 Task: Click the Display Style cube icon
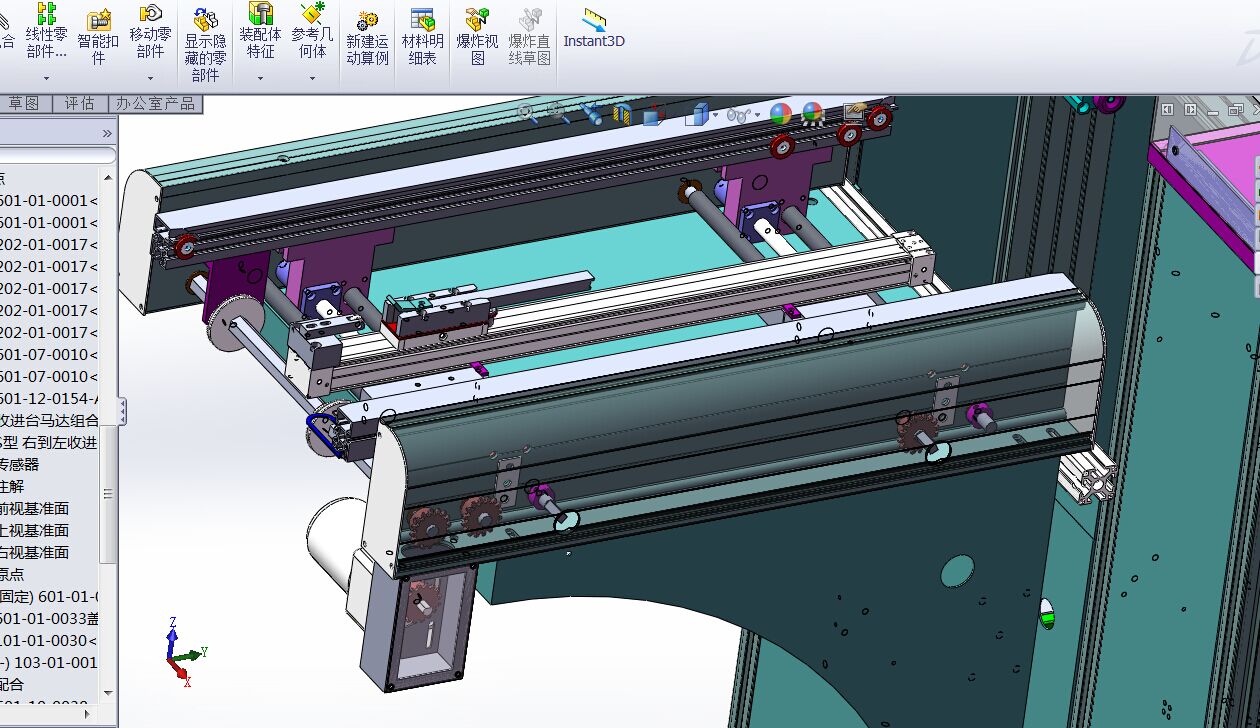695,115
